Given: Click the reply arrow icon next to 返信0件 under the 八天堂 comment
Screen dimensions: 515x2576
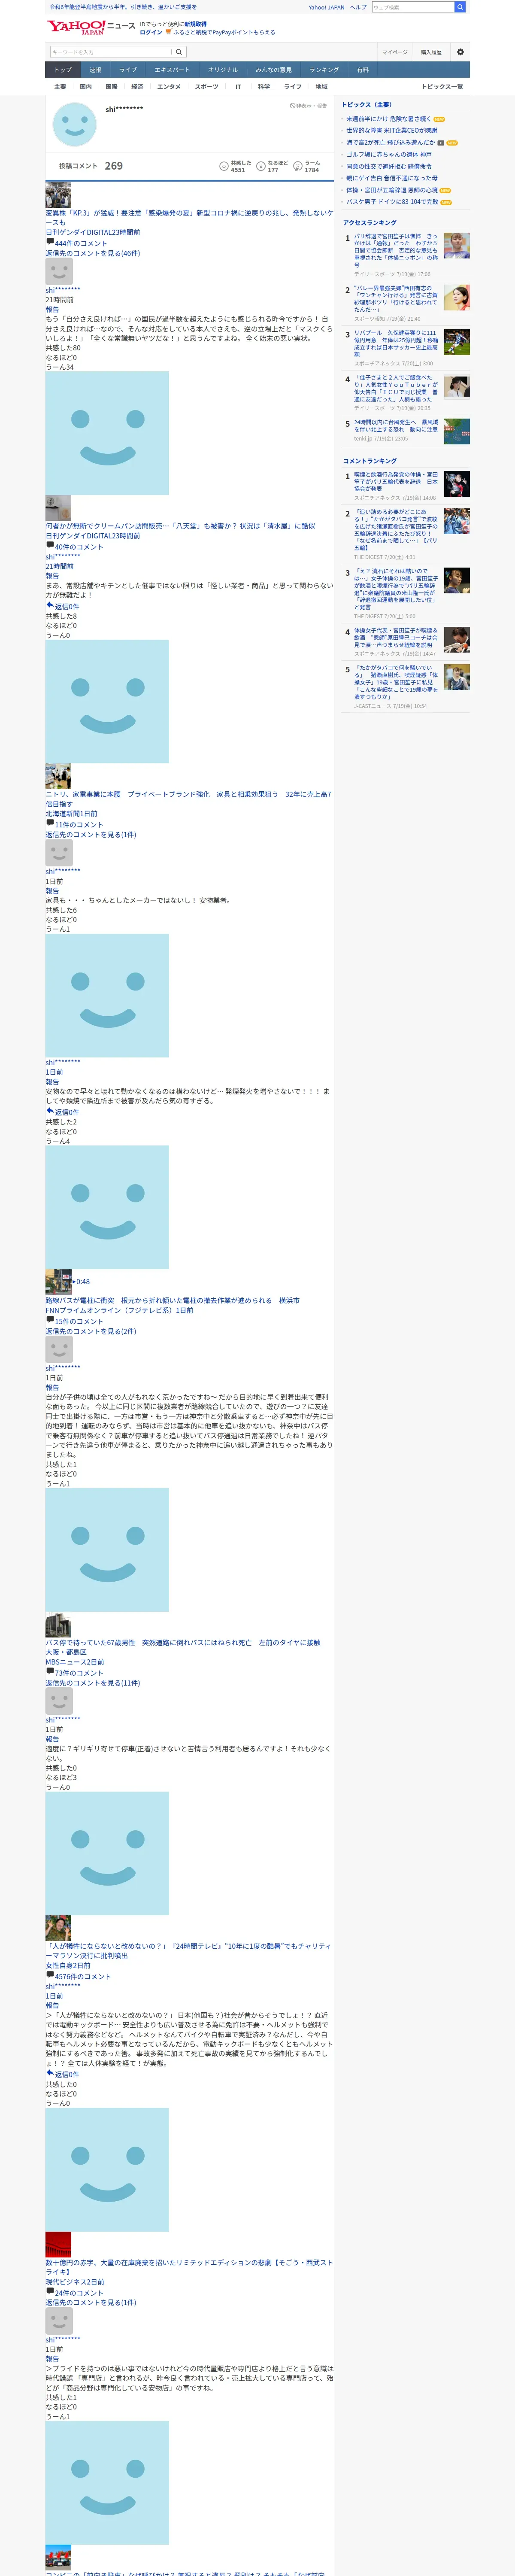Looking at the screenshot, I should point(50,605).
